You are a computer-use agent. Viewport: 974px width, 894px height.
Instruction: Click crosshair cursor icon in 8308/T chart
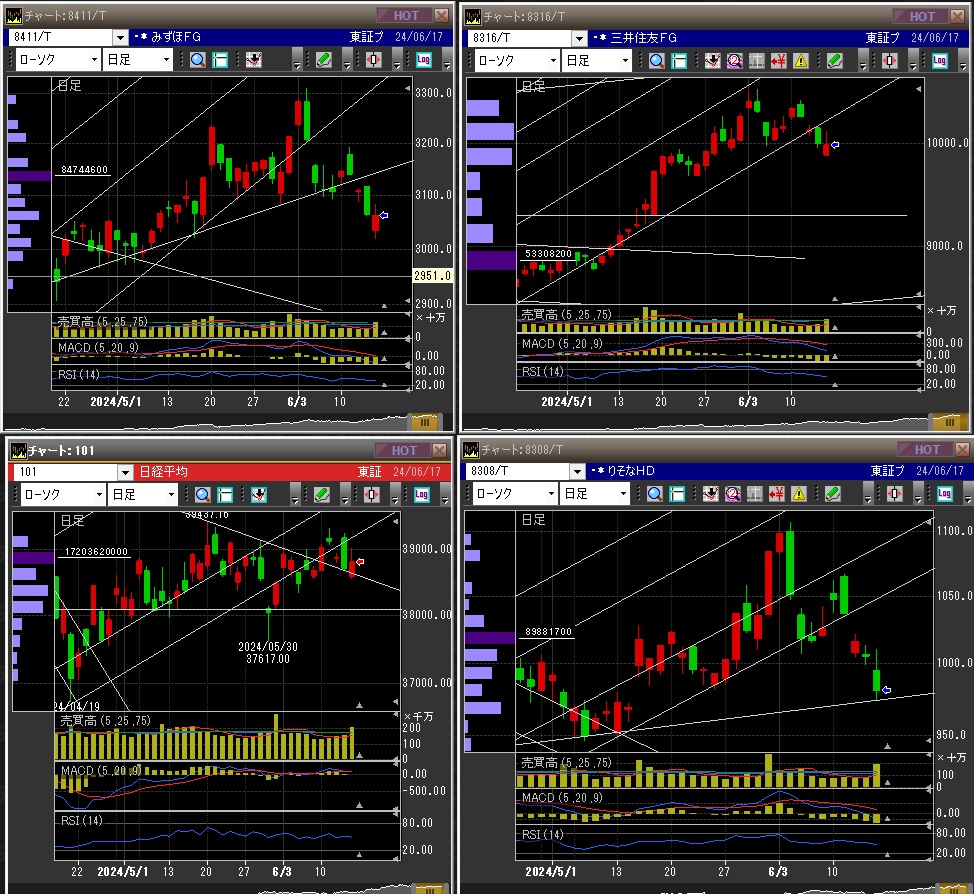coord(677,494)
